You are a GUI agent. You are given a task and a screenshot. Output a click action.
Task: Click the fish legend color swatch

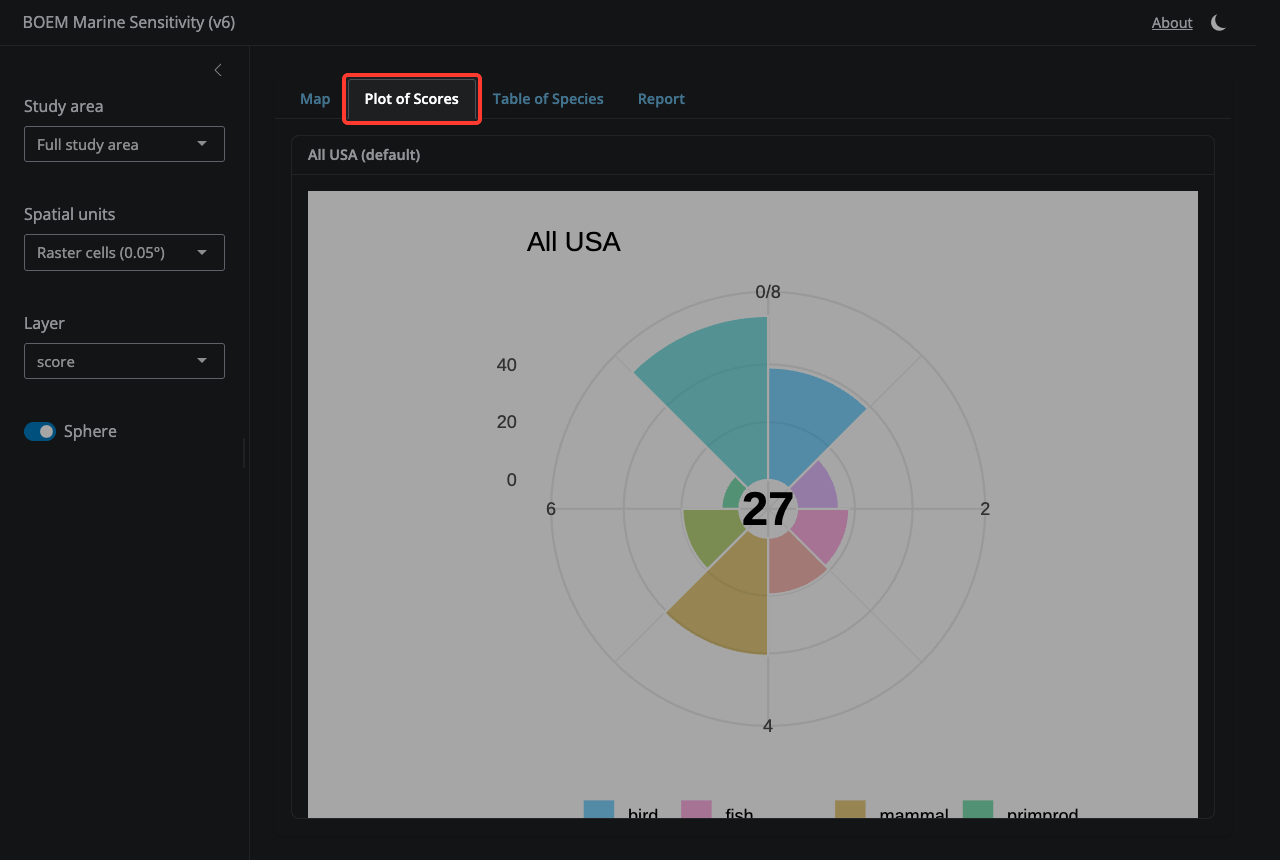click(696, 809)
